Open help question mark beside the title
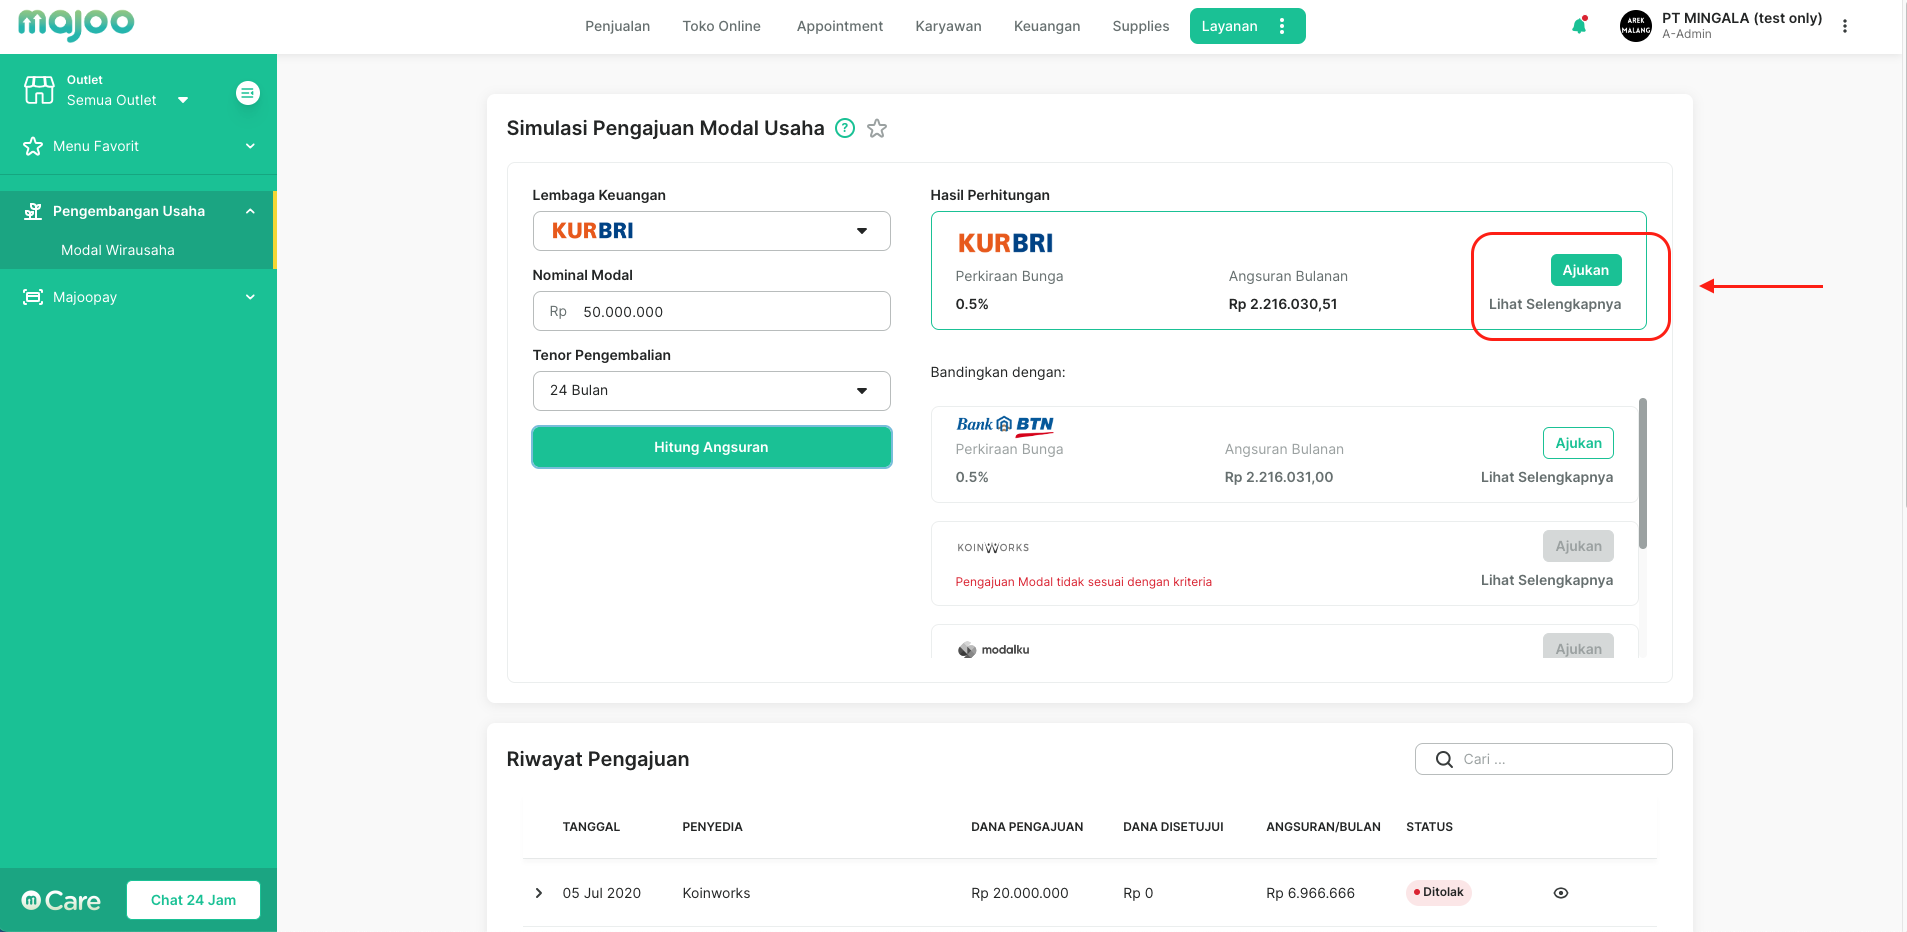 tap(845, 128)
